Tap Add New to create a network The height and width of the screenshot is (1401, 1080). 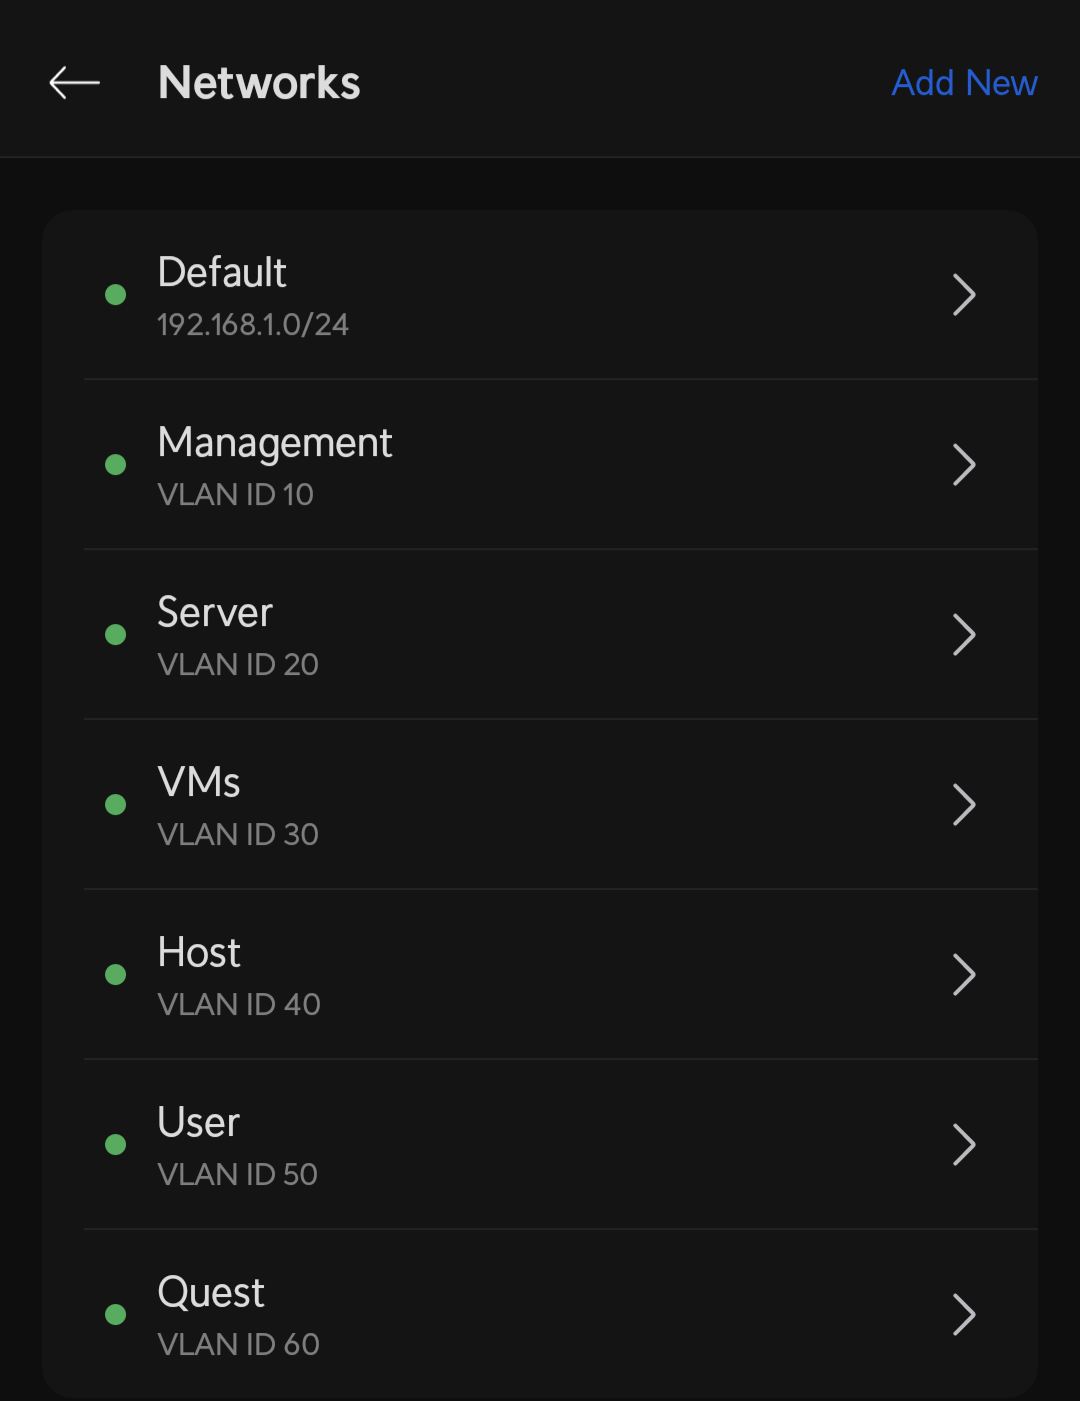964,83
